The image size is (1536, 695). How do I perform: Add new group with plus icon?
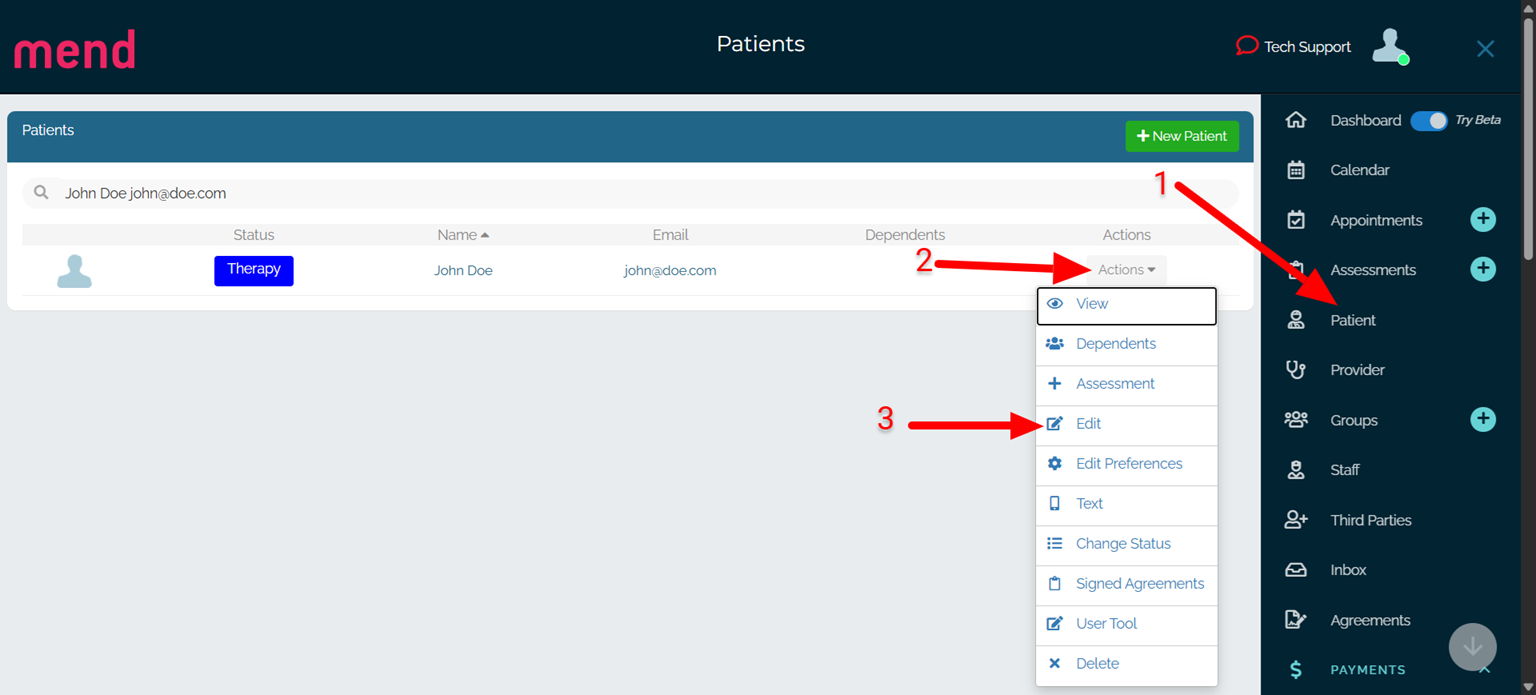click(1483, 420)
